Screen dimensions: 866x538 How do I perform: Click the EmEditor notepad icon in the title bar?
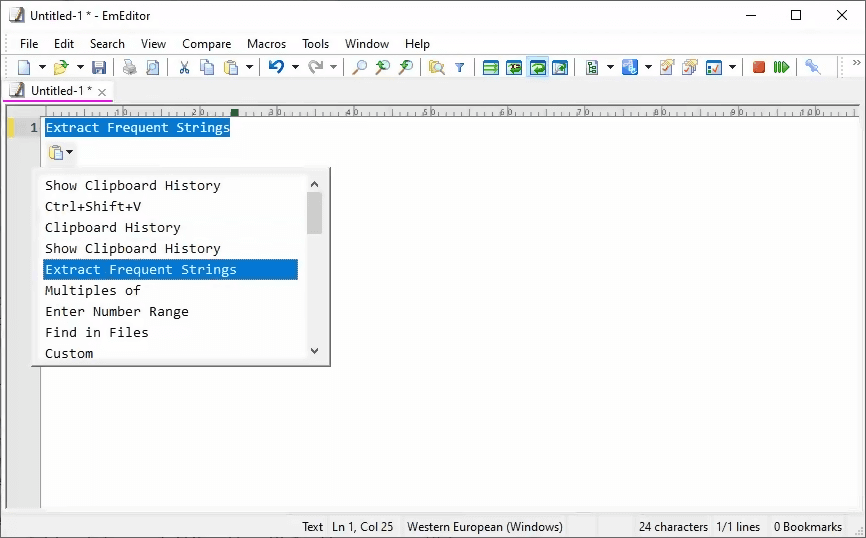pos(16,15)
